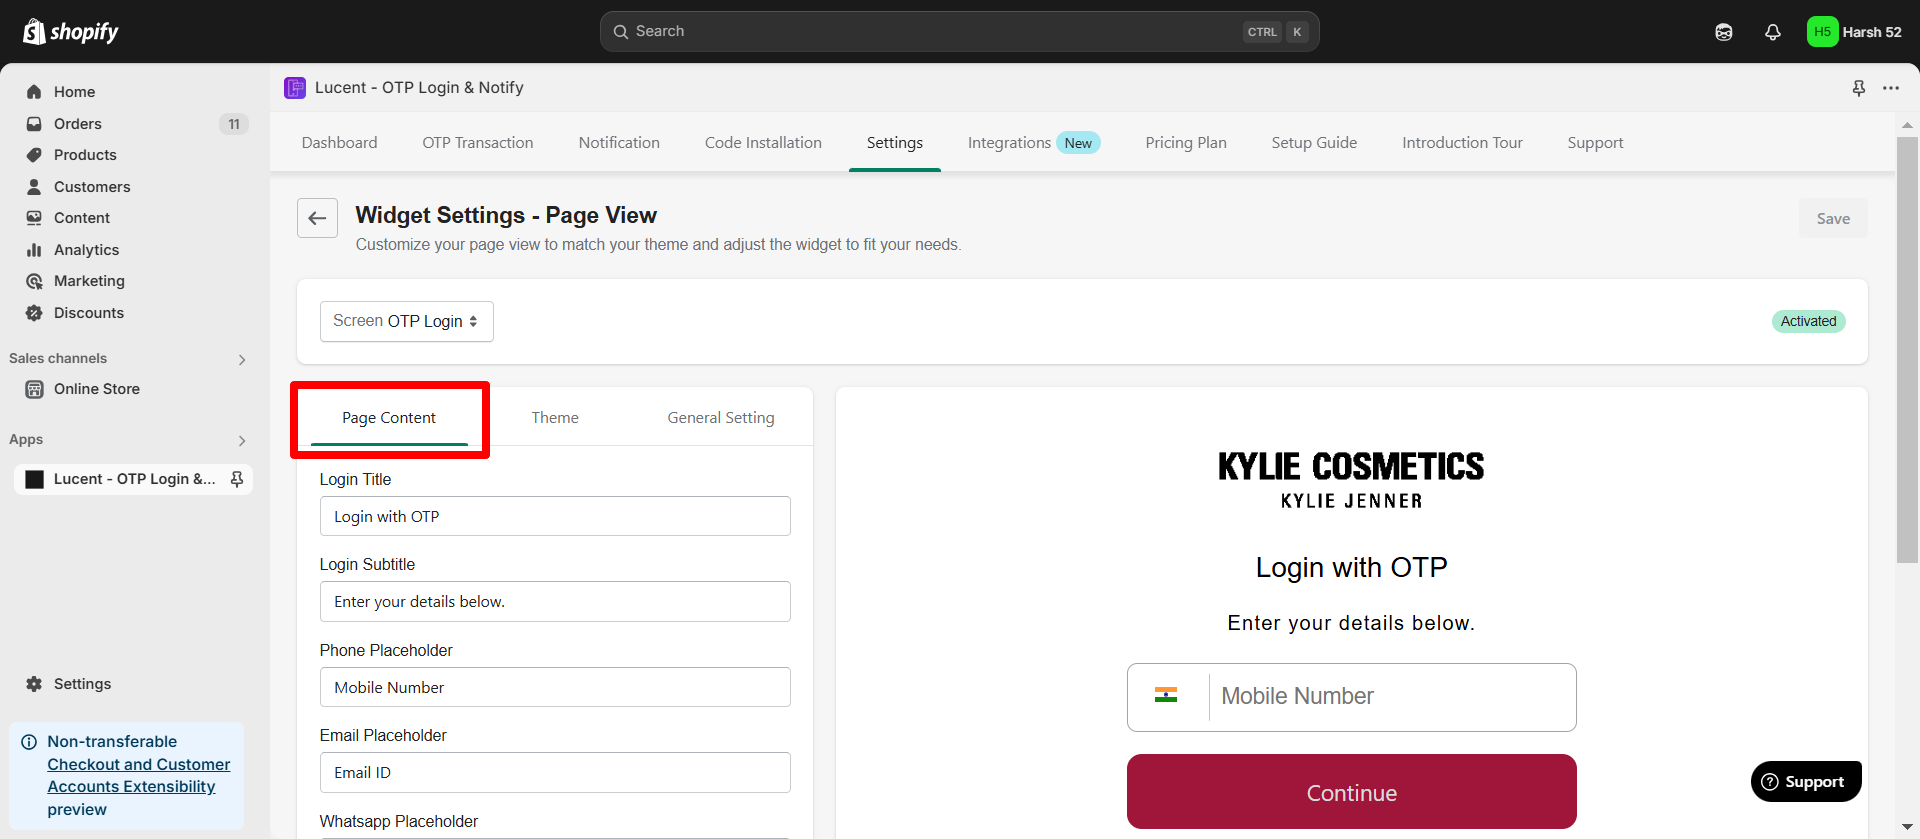Unpin the Lucent app in sidebar
The width and height of the screenshot is (1920, 839).
pos(237,479)
